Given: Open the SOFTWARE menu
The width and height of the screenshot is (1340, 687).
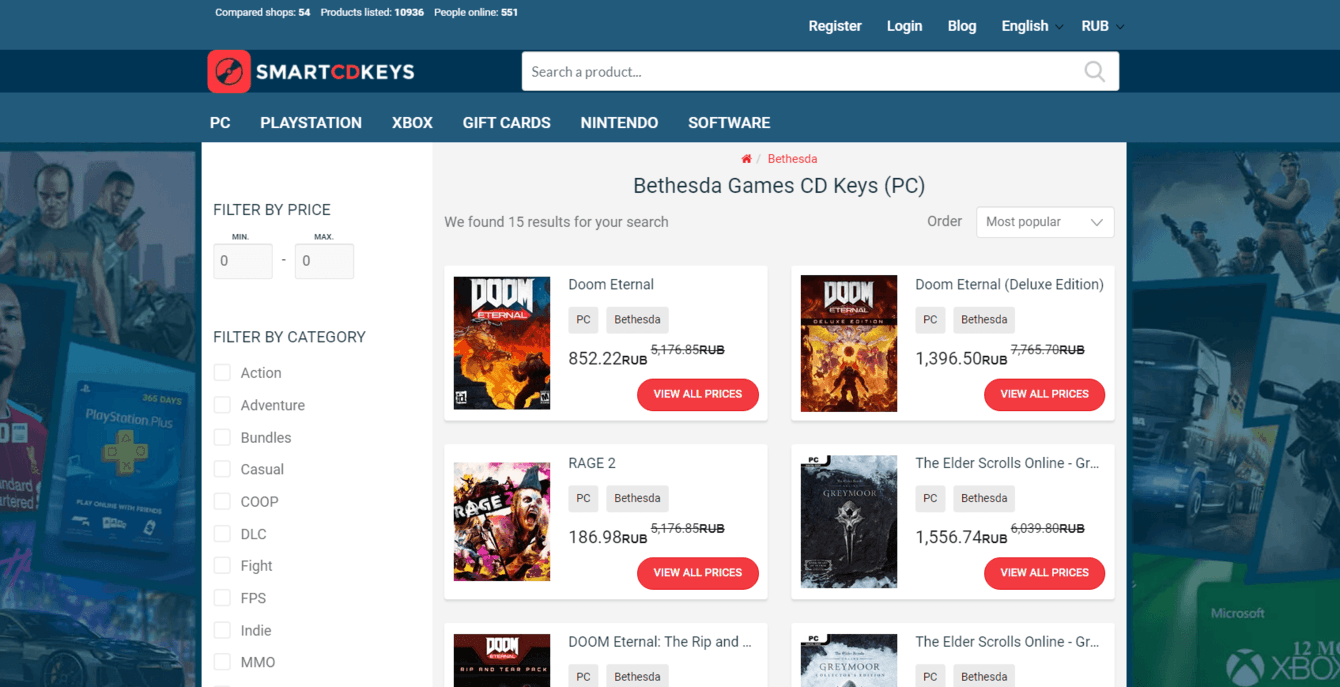Looking at the screenshot, I should pyautogui.click(x=729, y=123).
